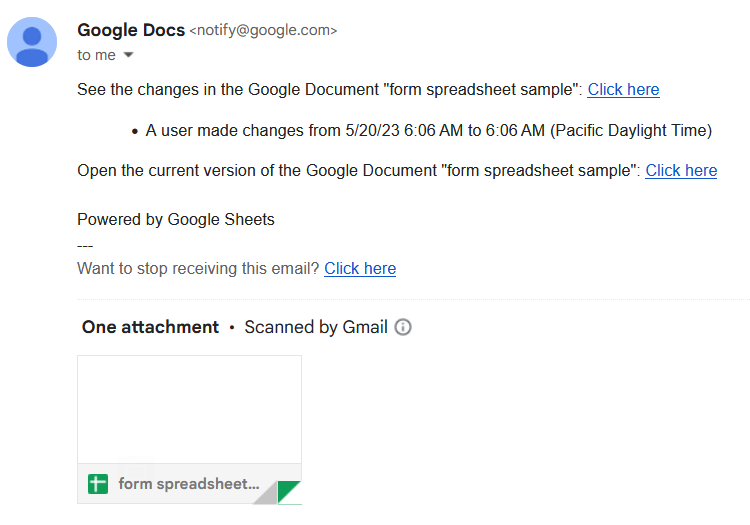750x525 pixels.
Task: Click the bullet line about user changes
Action: (428, 130)
